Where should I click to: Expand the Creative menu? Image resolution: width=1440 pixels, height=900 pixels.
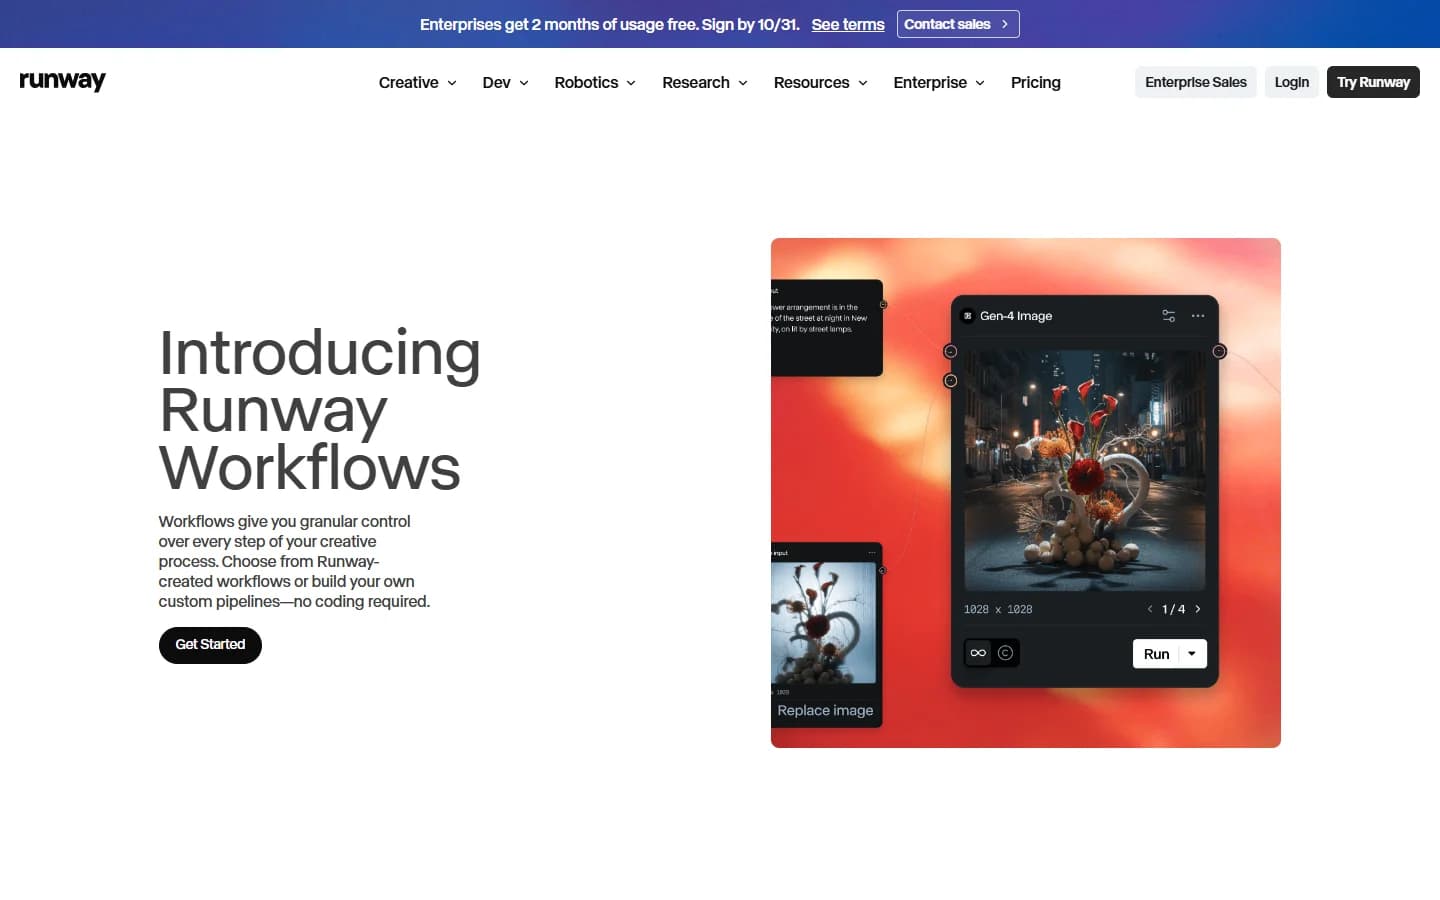(x=417, y=82)
